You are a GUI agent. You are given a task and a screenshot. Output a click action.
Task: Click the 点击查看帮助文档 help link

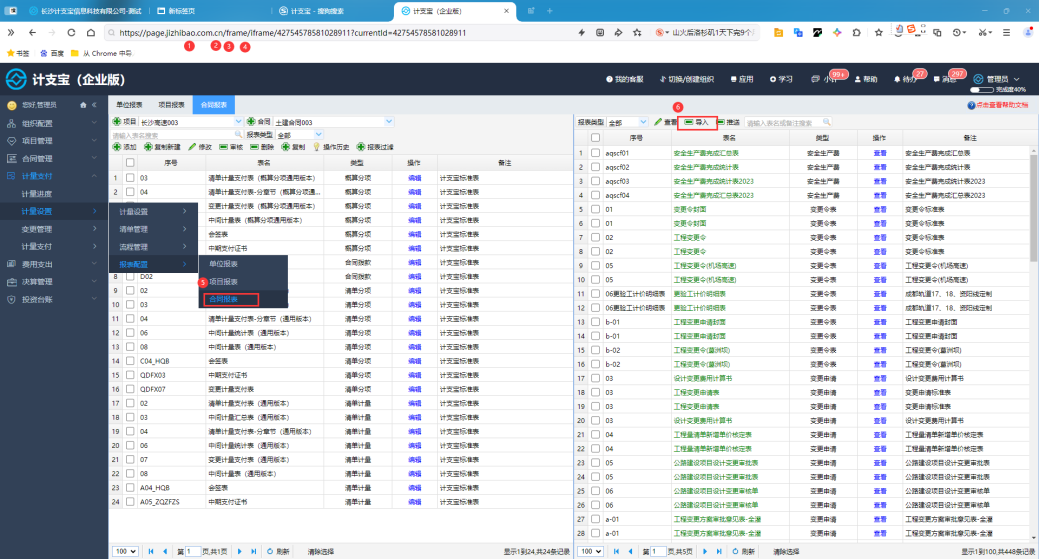tap(1001, 105)
